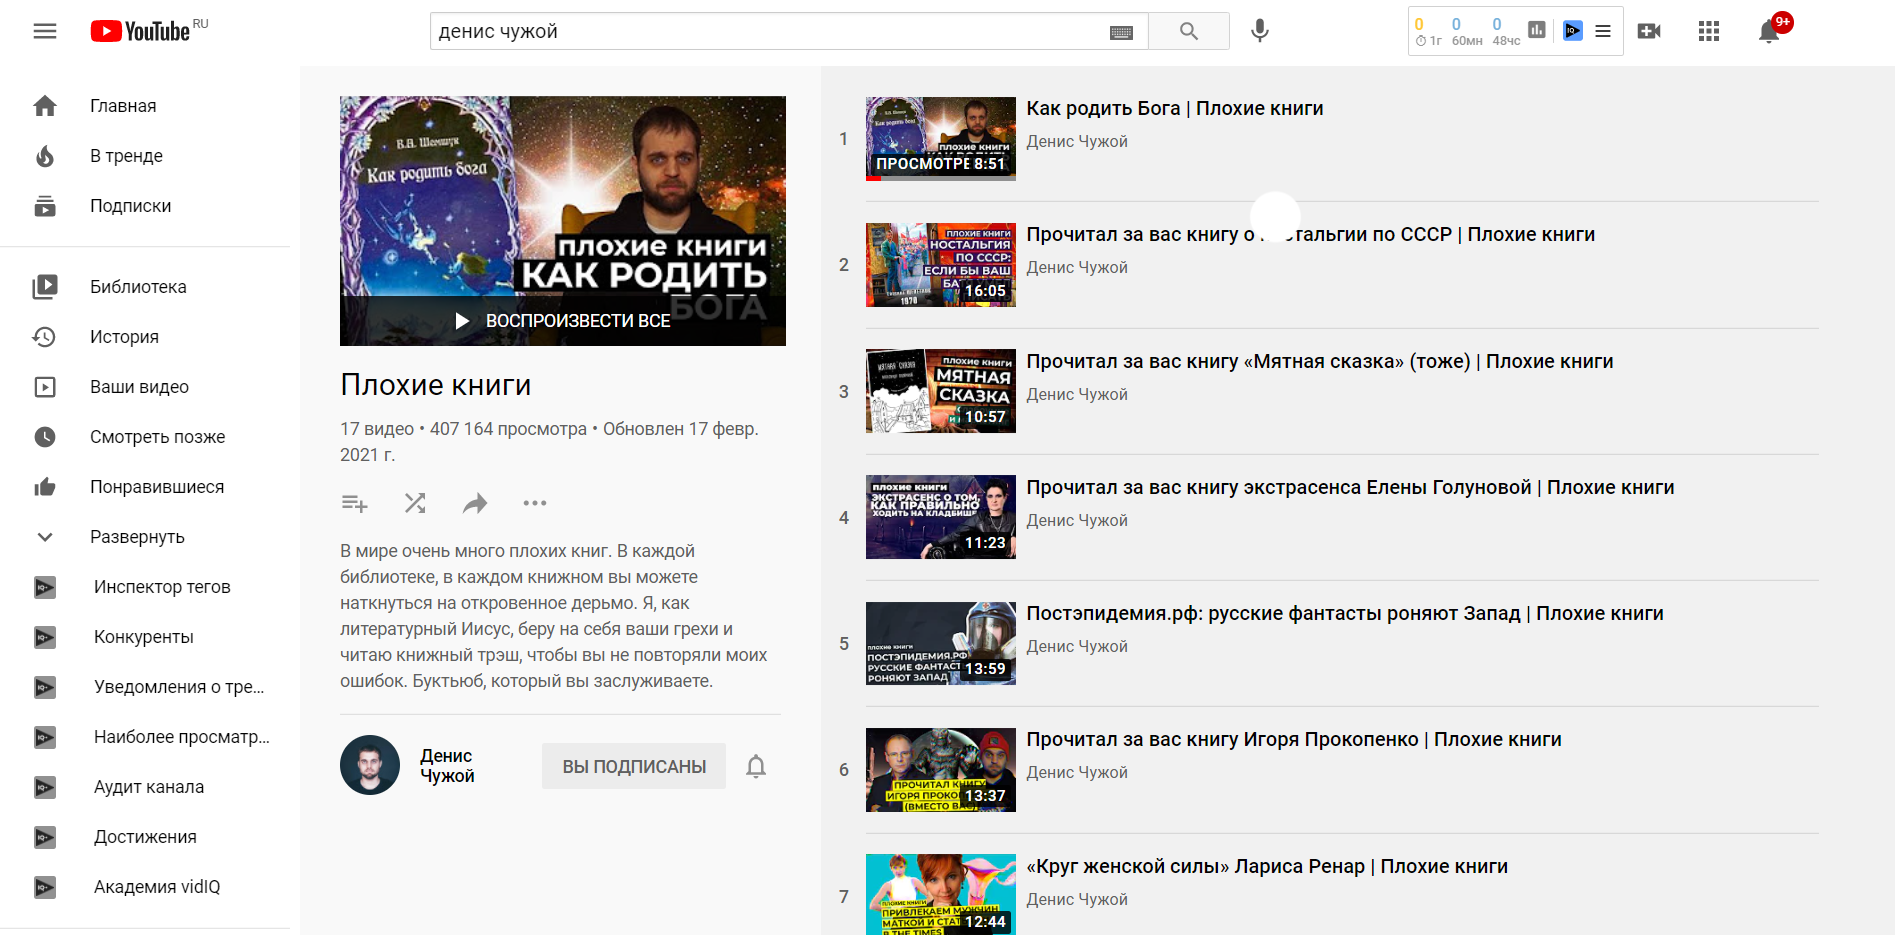Open Библиотека in sidebar
The height and width of the screenshot is (935, 1895).
(145, 287)
